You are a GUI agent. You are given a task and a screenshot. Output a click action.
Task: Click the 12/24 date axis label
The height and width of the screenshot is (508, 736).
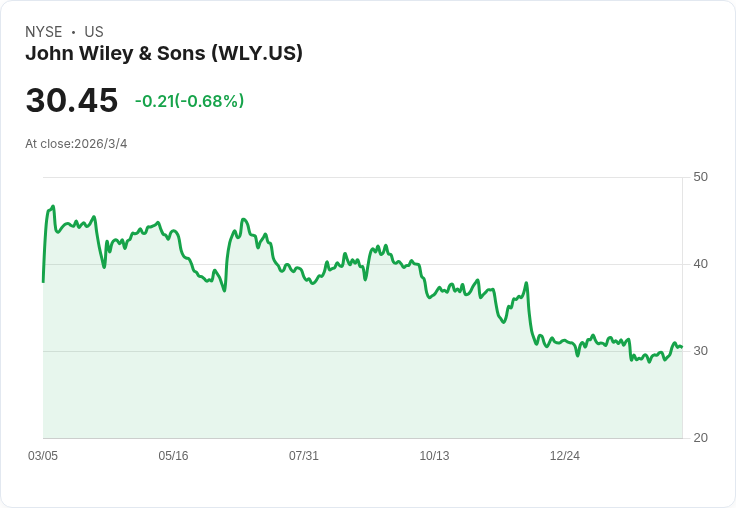(x=565, y=456)
